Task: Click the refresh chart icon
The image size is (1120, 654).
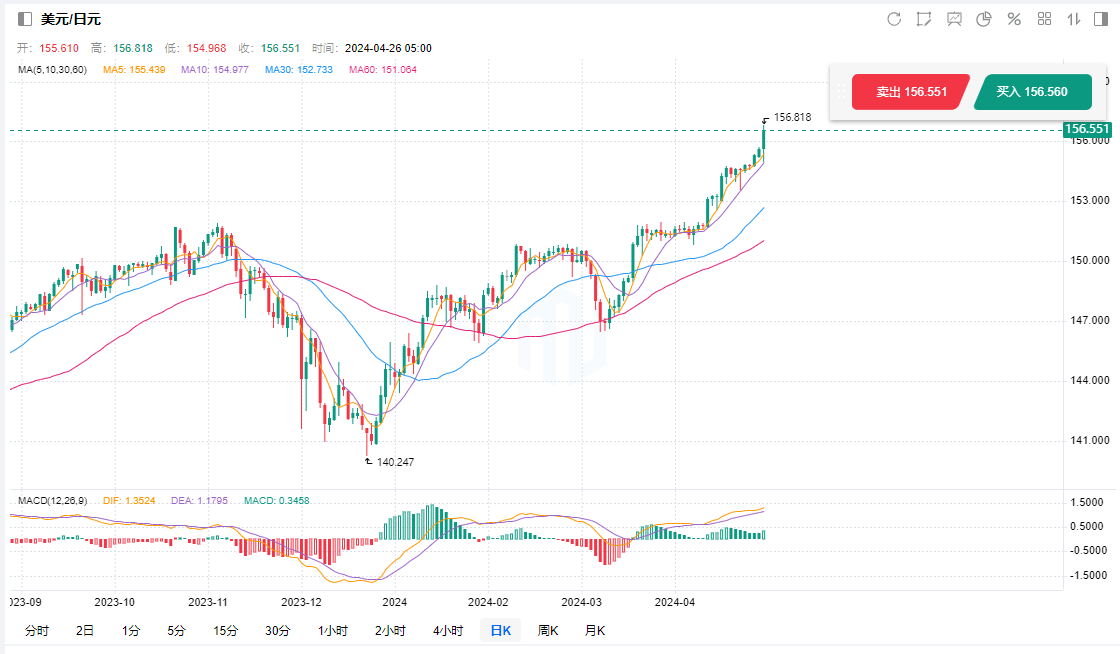Action: click(x=894, y=19)
